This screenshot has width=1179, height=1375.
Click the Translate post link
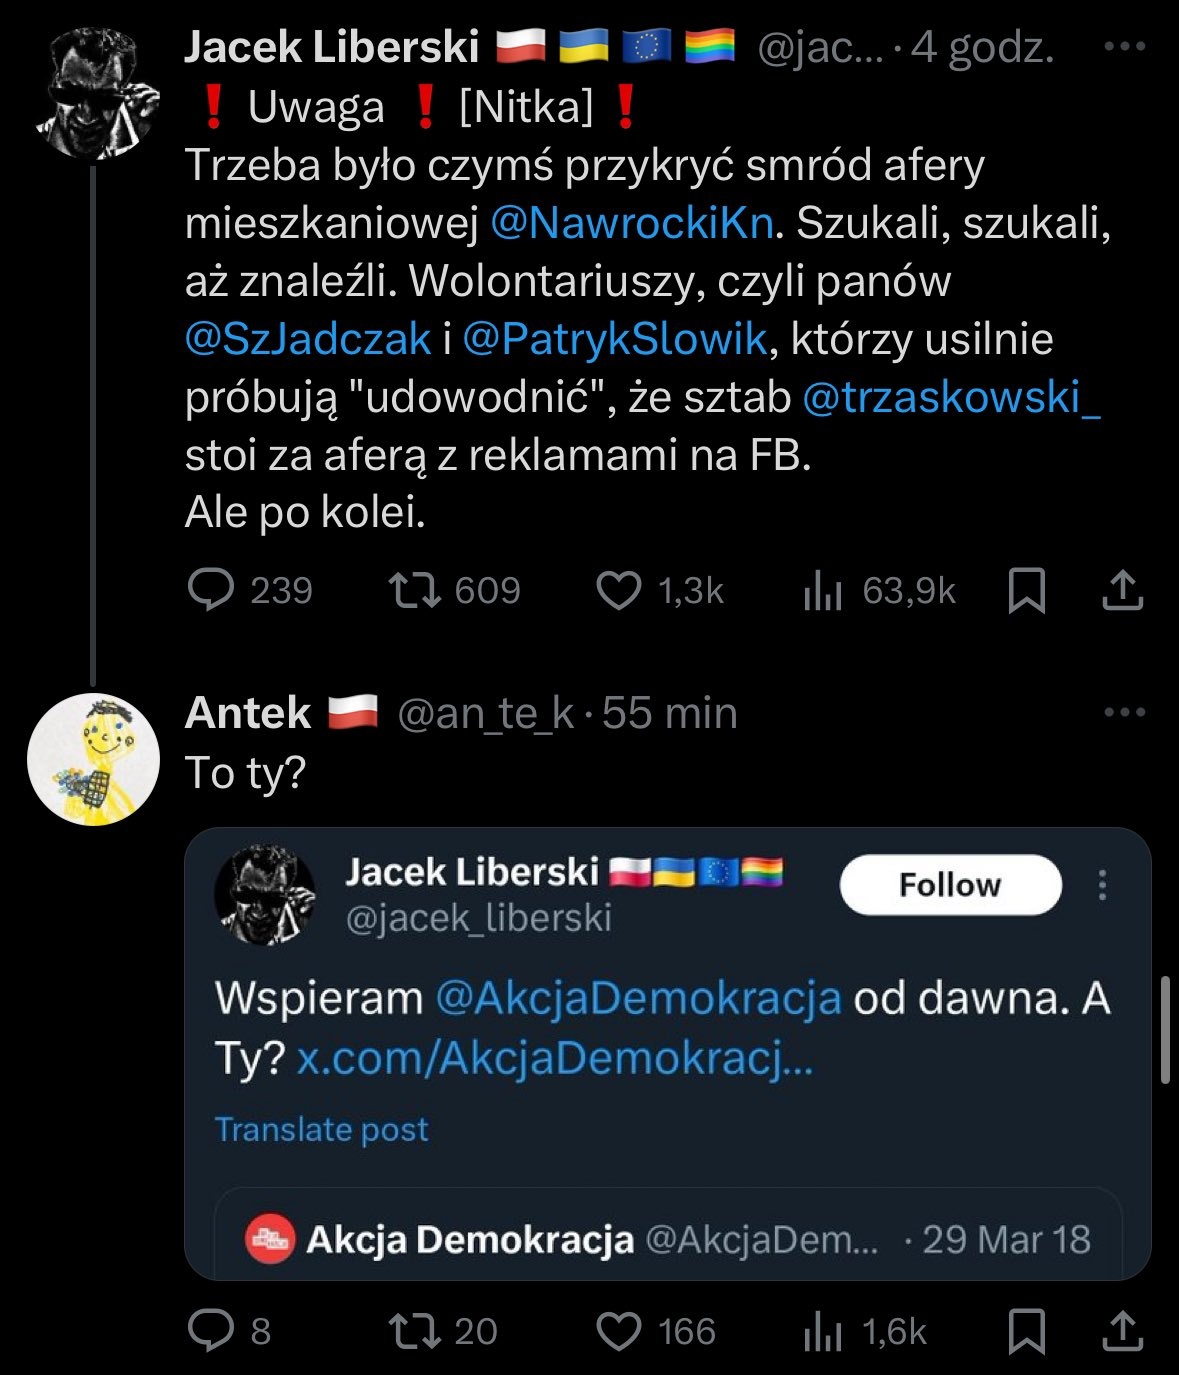click(x=321, y=1129)
